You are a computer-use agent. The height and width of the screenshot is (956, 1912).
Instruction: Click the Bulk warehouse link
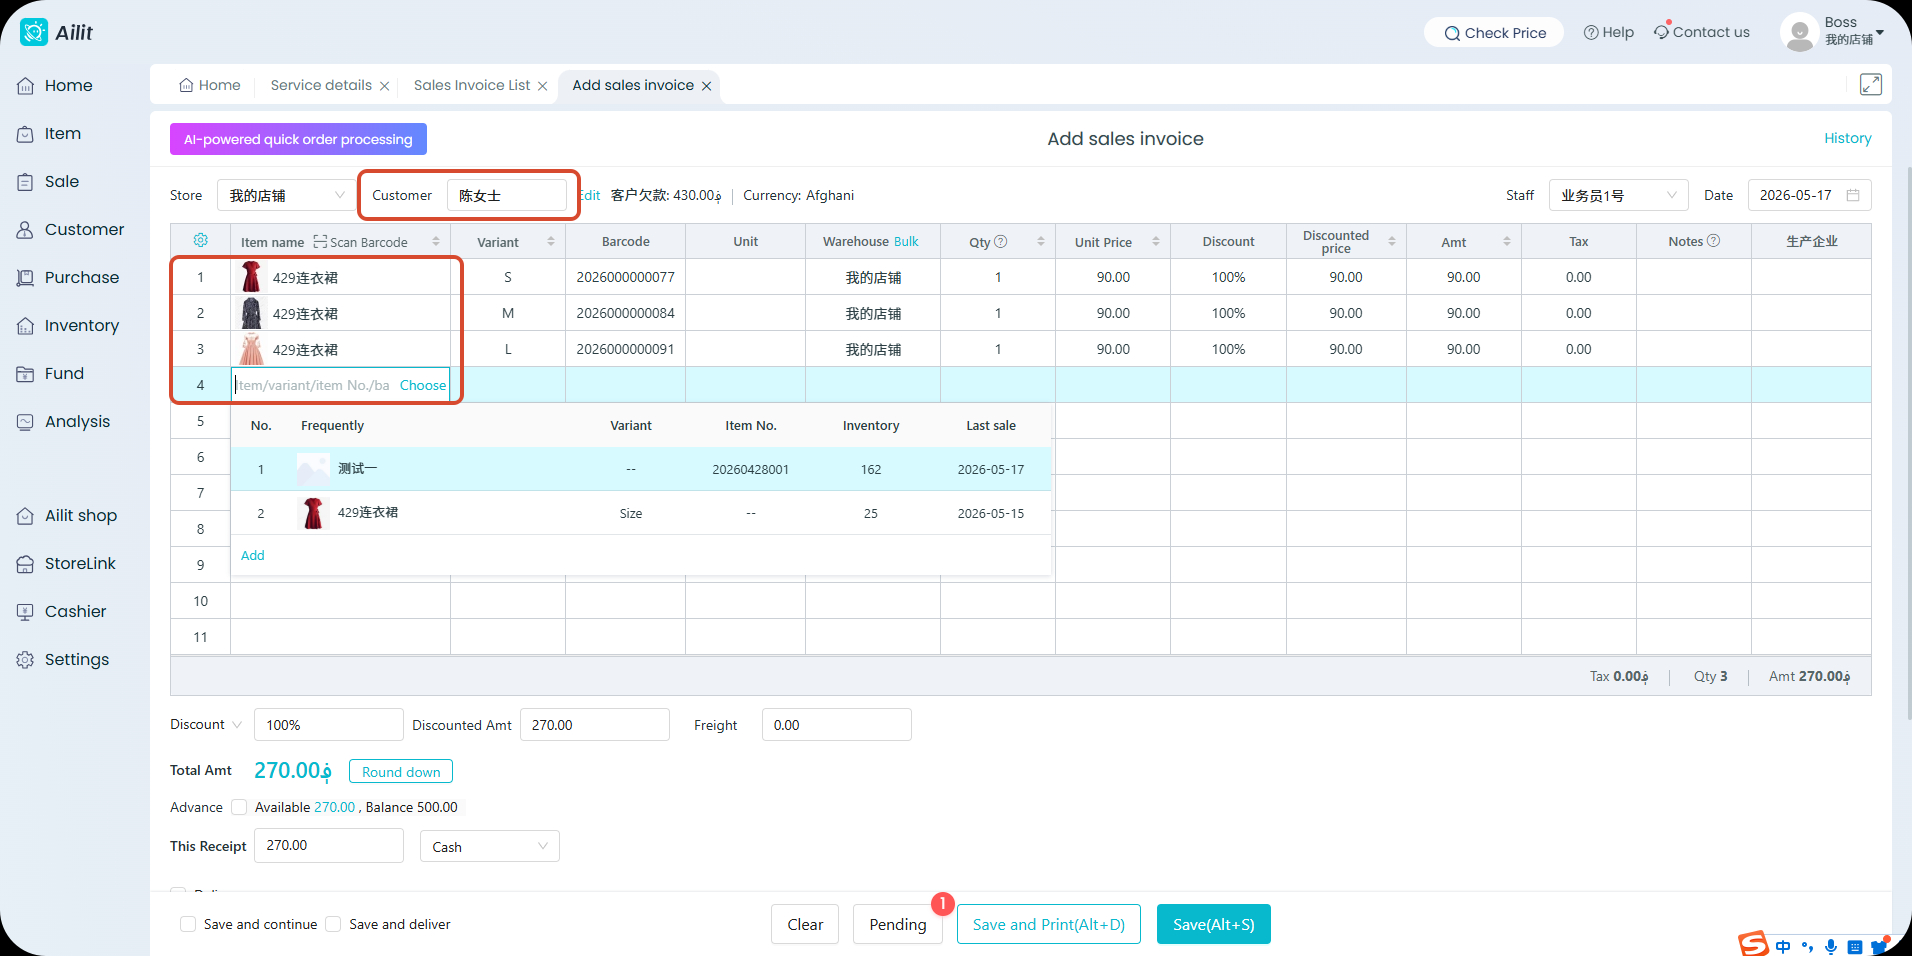[x=906, y=241]
